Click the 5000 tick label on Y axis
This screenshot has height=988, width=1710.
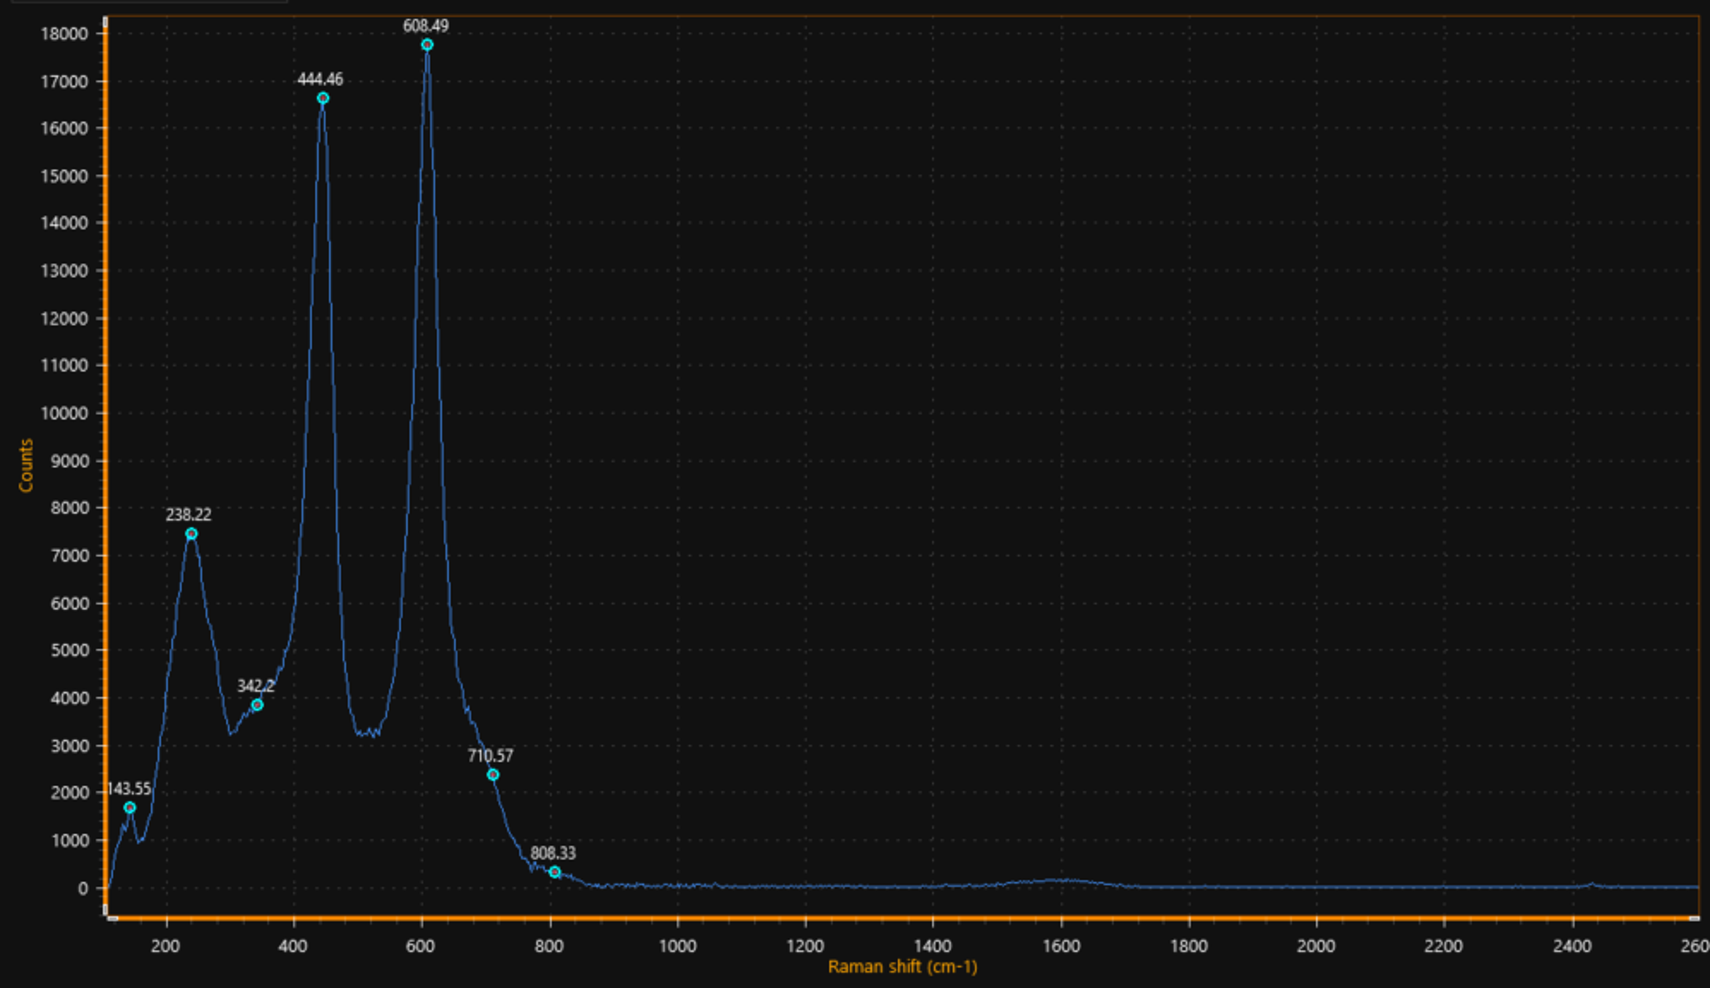pos(68,650)
